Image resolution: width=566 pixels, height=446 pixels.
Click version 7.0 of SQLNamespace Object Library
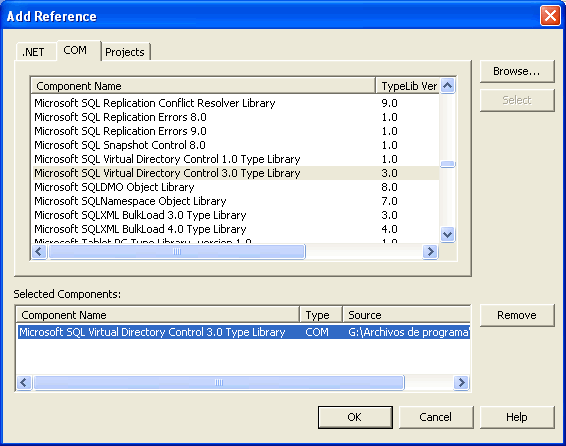pyautogui.click(x=389, y=201)
